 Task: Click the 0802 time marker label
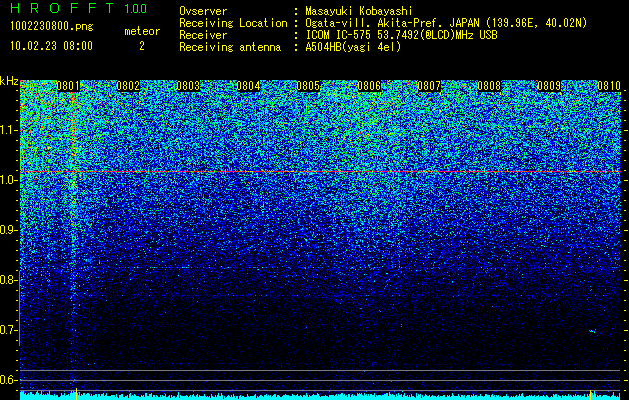(128, 86)
